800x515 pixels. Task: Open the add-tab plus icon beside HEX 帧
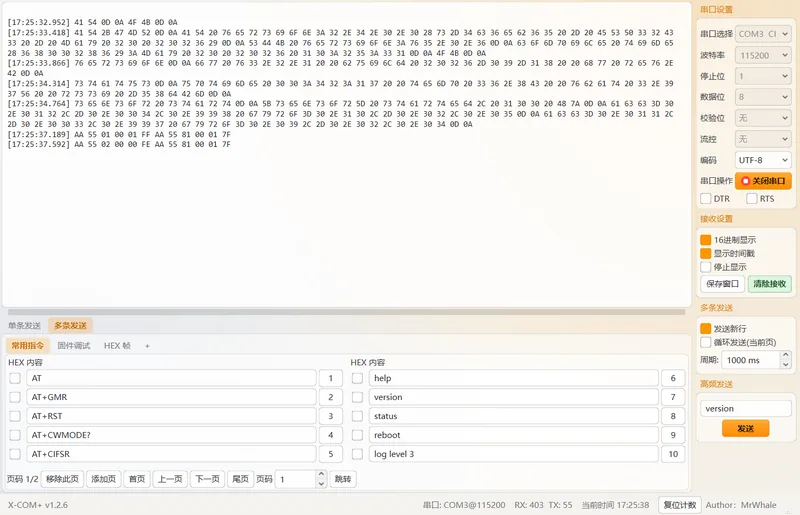[x=147, y=346]
